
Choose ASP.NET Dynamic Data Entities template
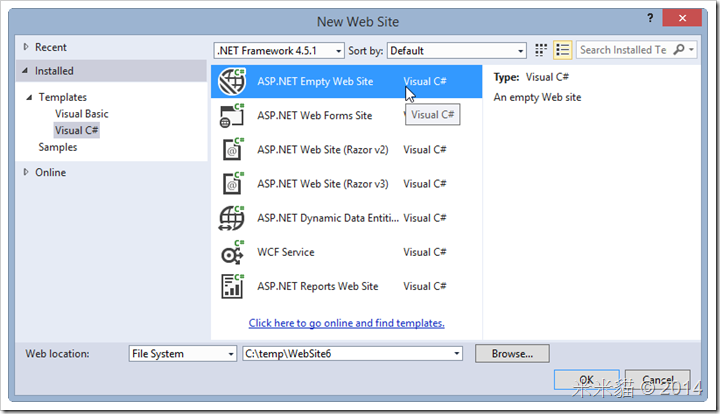point(346,218)
